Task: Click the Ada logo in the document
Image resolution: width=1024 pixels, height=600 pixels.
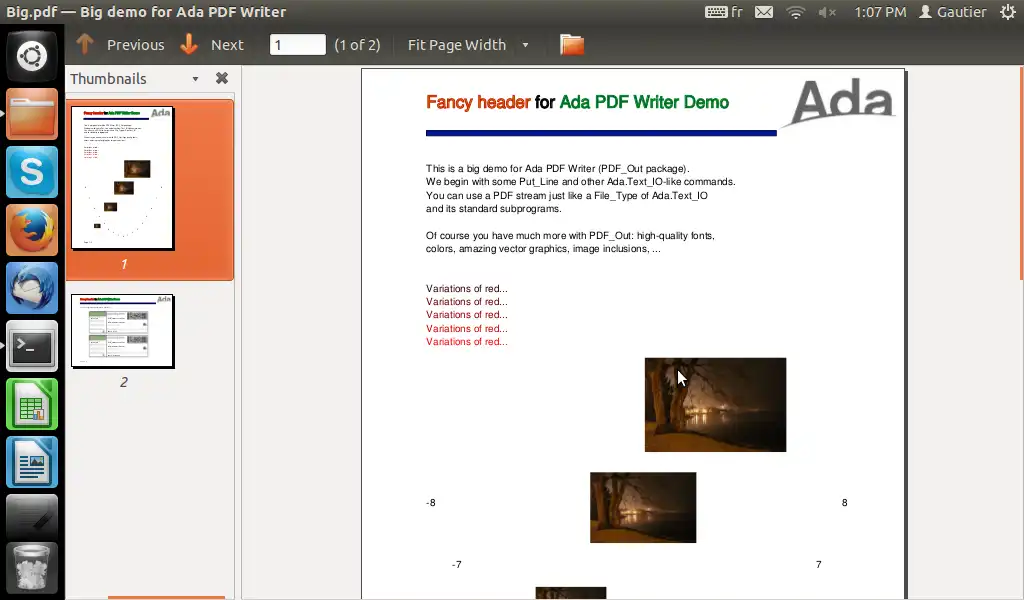Action: pyautogui.click(x=841, y=103)
